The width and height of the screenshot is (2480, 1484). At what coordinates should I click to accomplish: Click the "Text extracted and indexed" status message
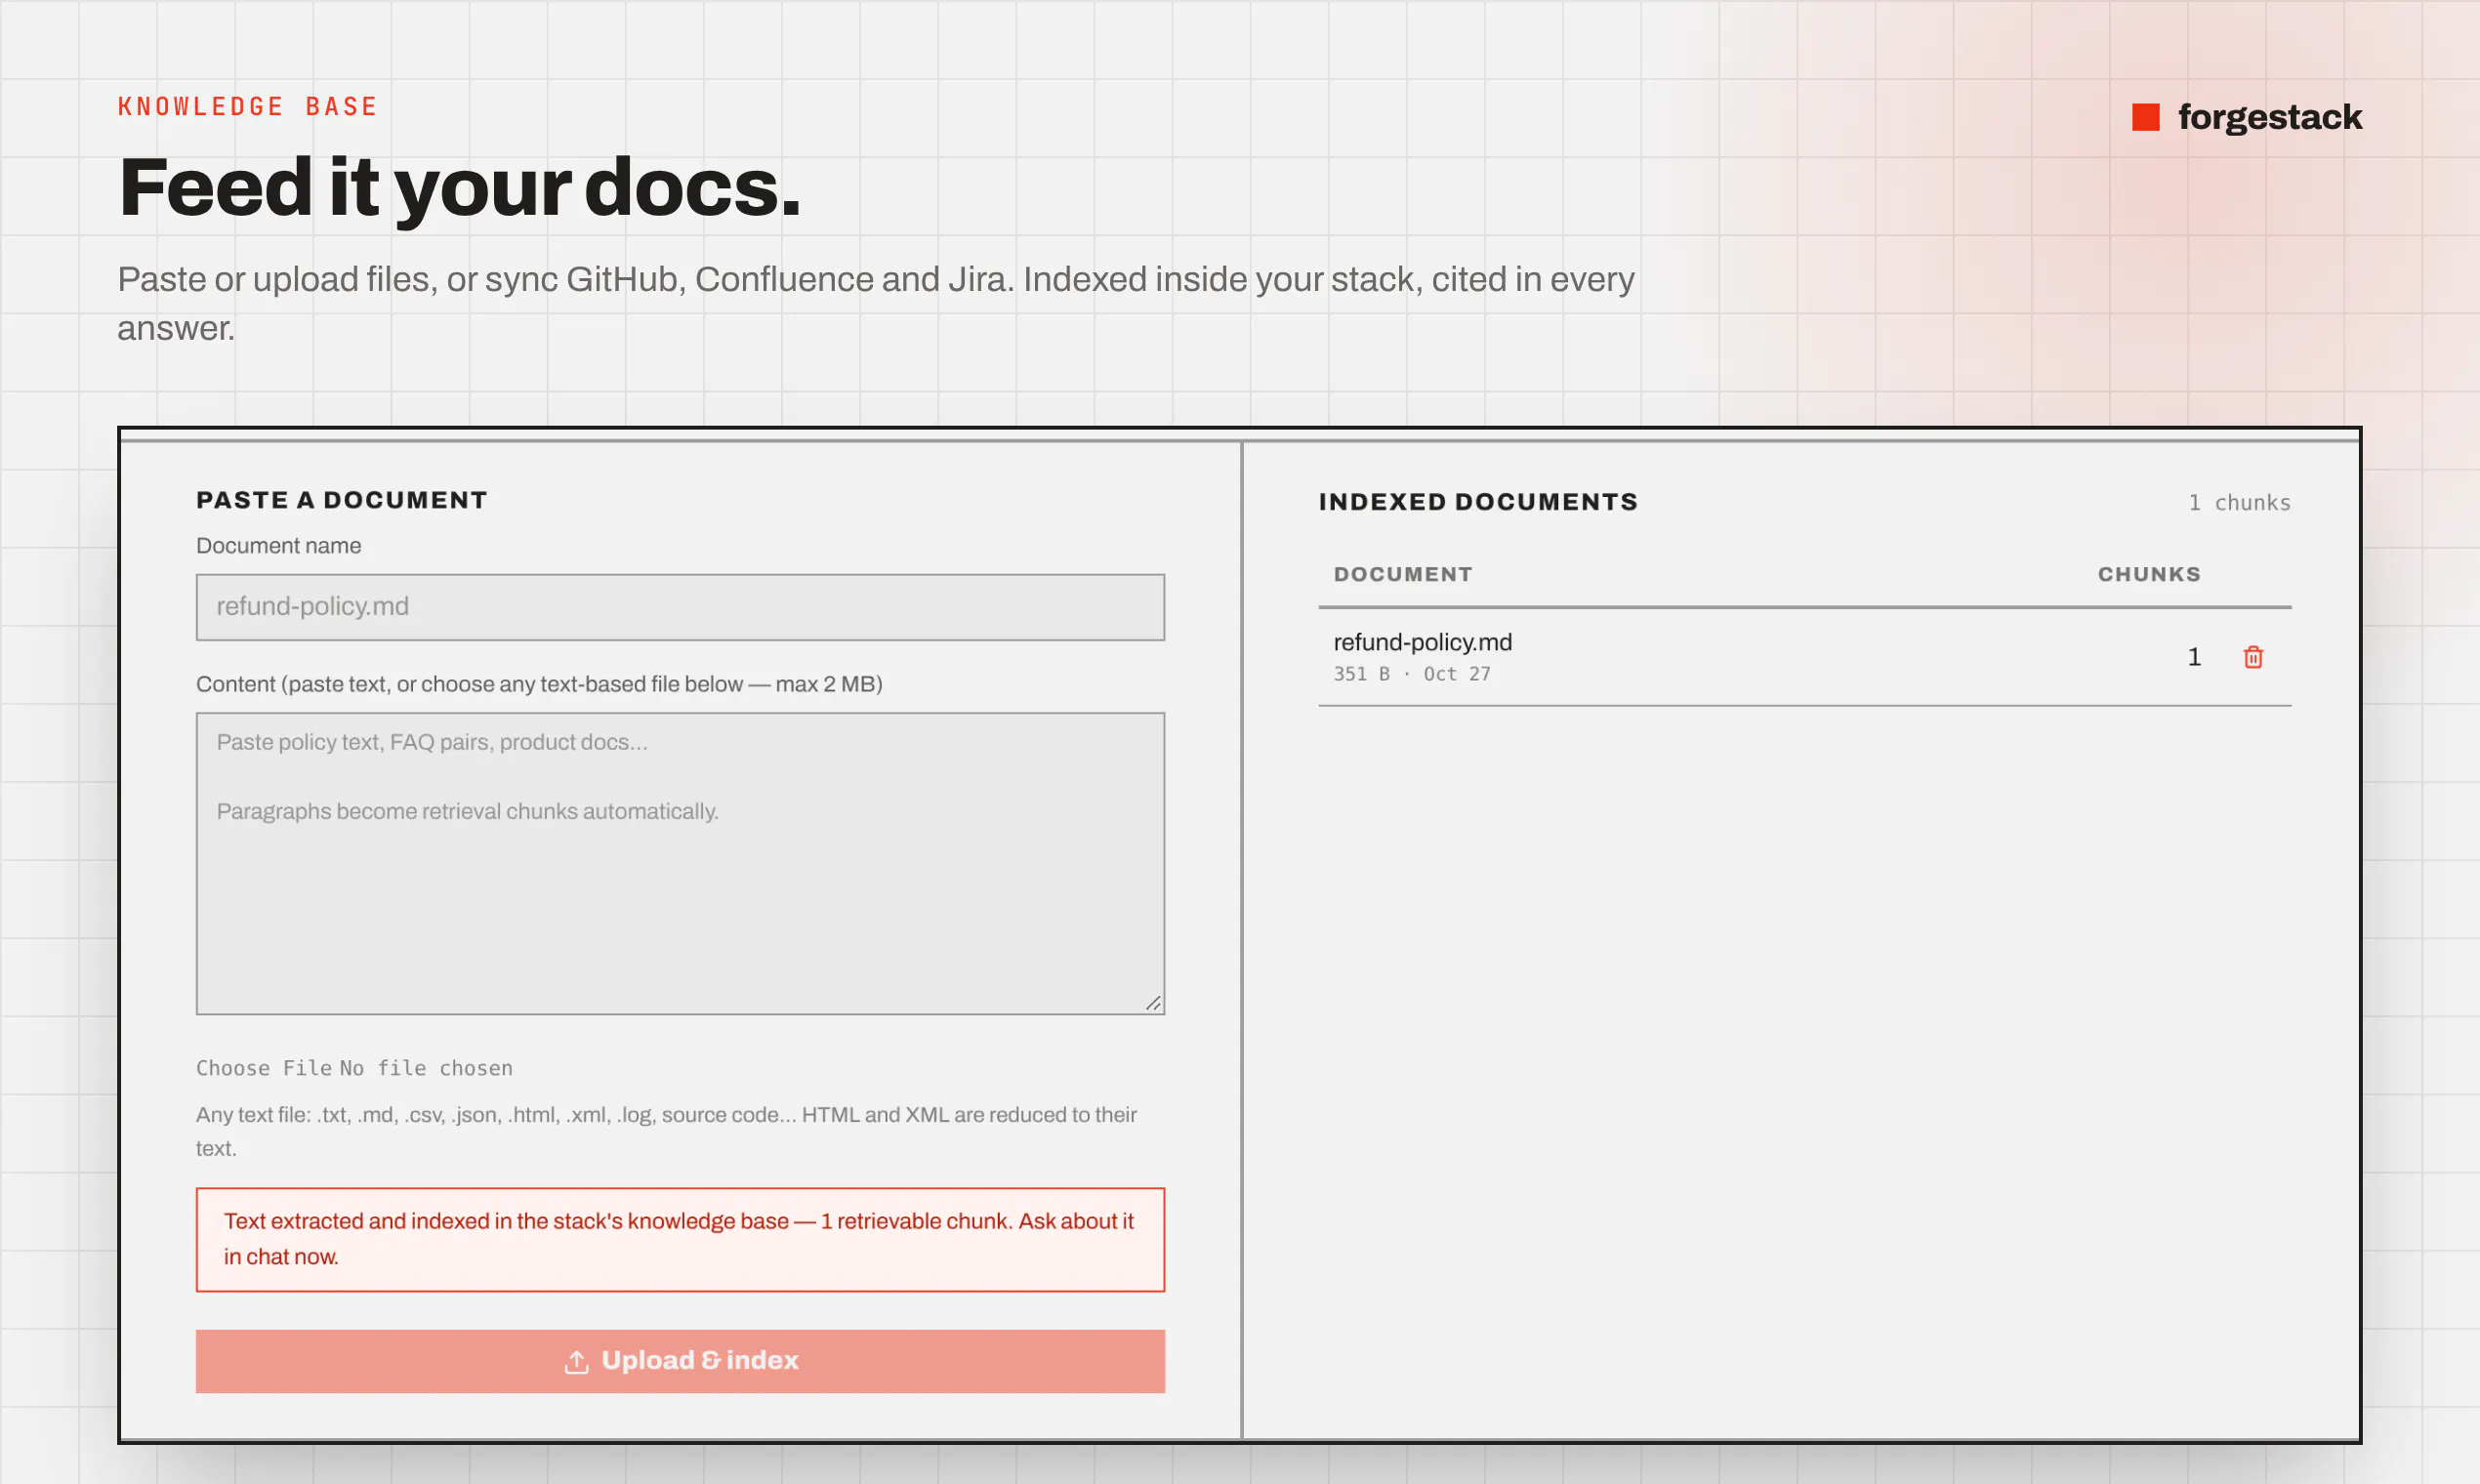pyautogui.click(x=680, y=1239)
